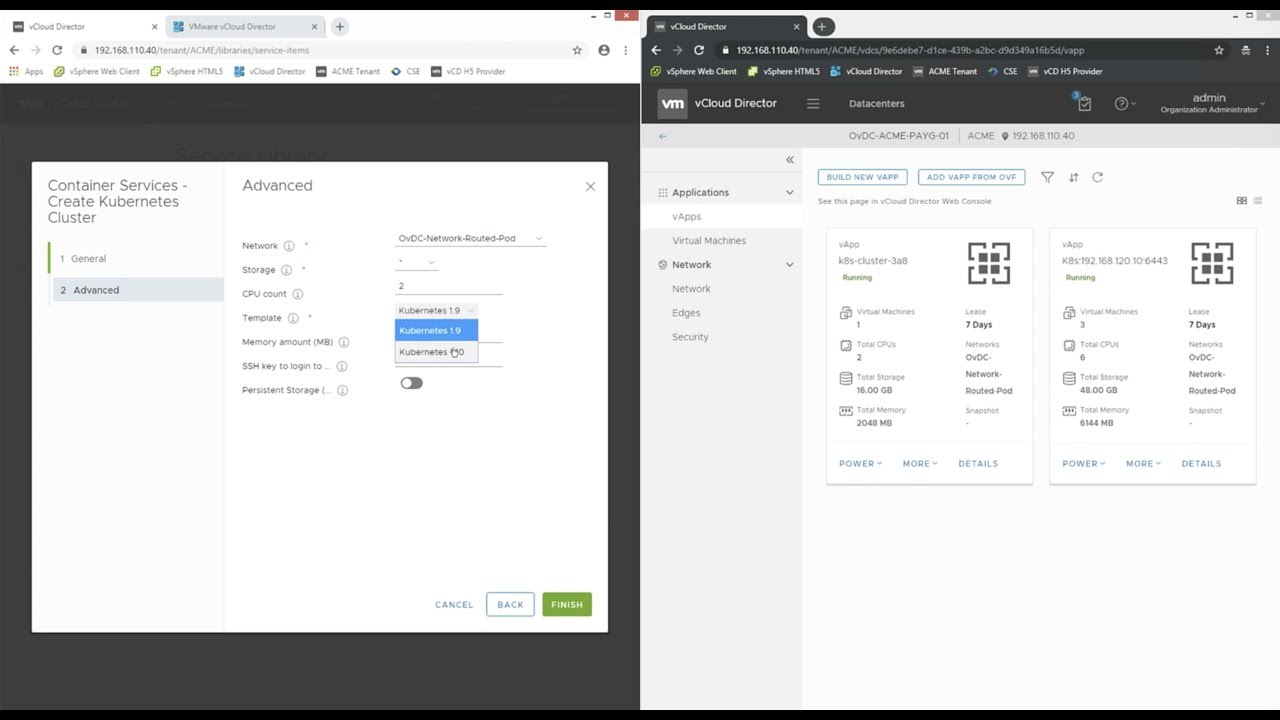Open the hamburger navigation menu

pyautogui.click(x=813, y=103)
